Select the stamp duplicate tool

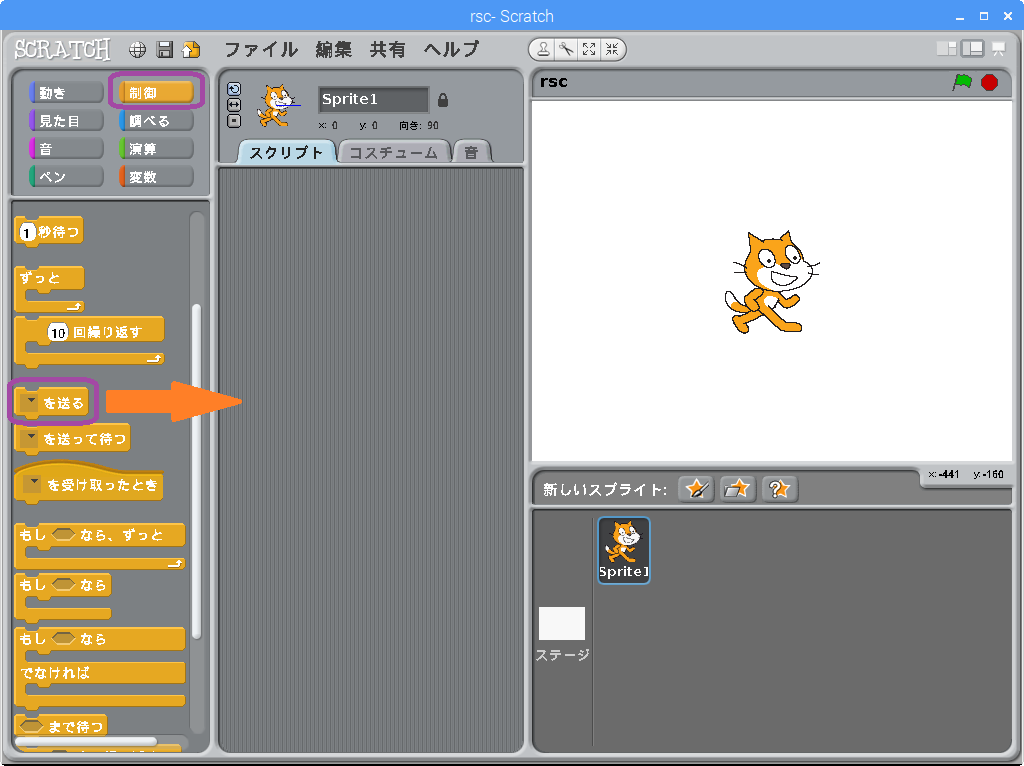point(543,49)
